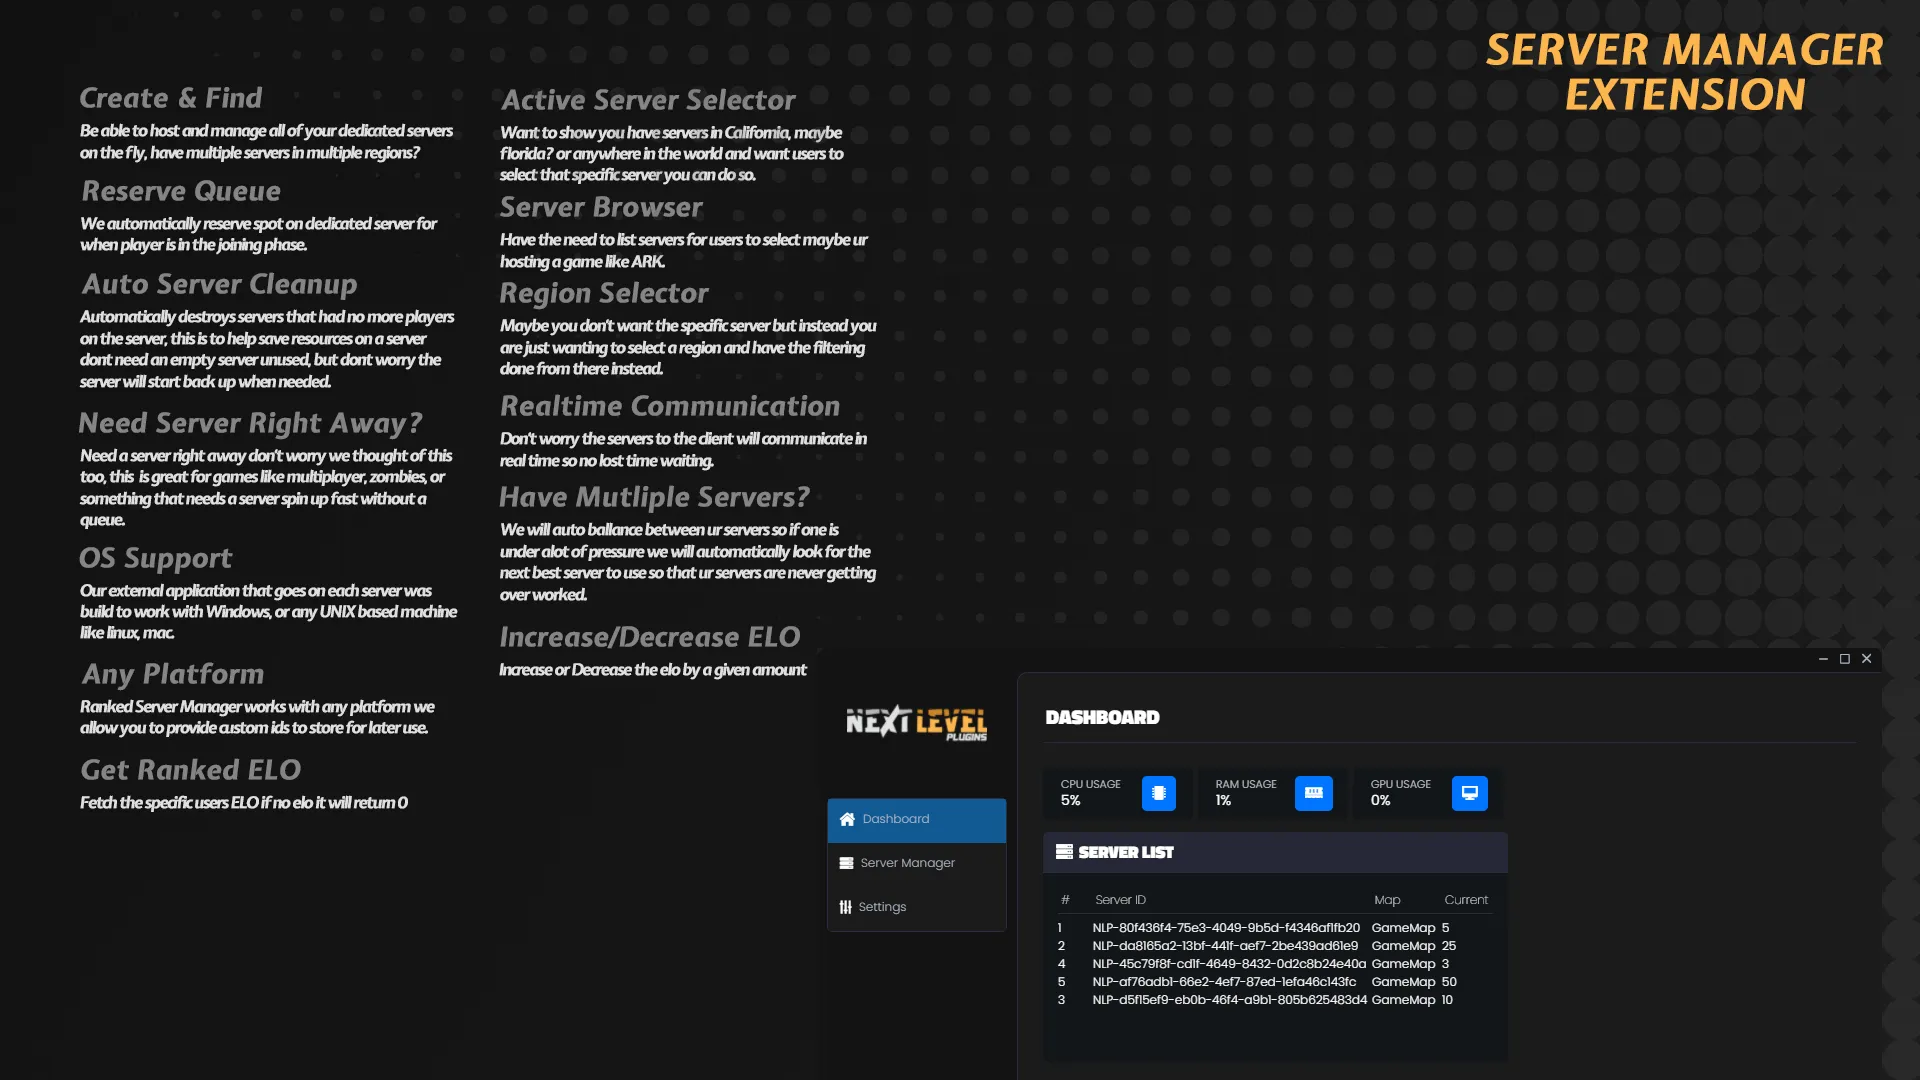
Task: Click the RAM usage memory icon
Action: [x=1313, y=793]
